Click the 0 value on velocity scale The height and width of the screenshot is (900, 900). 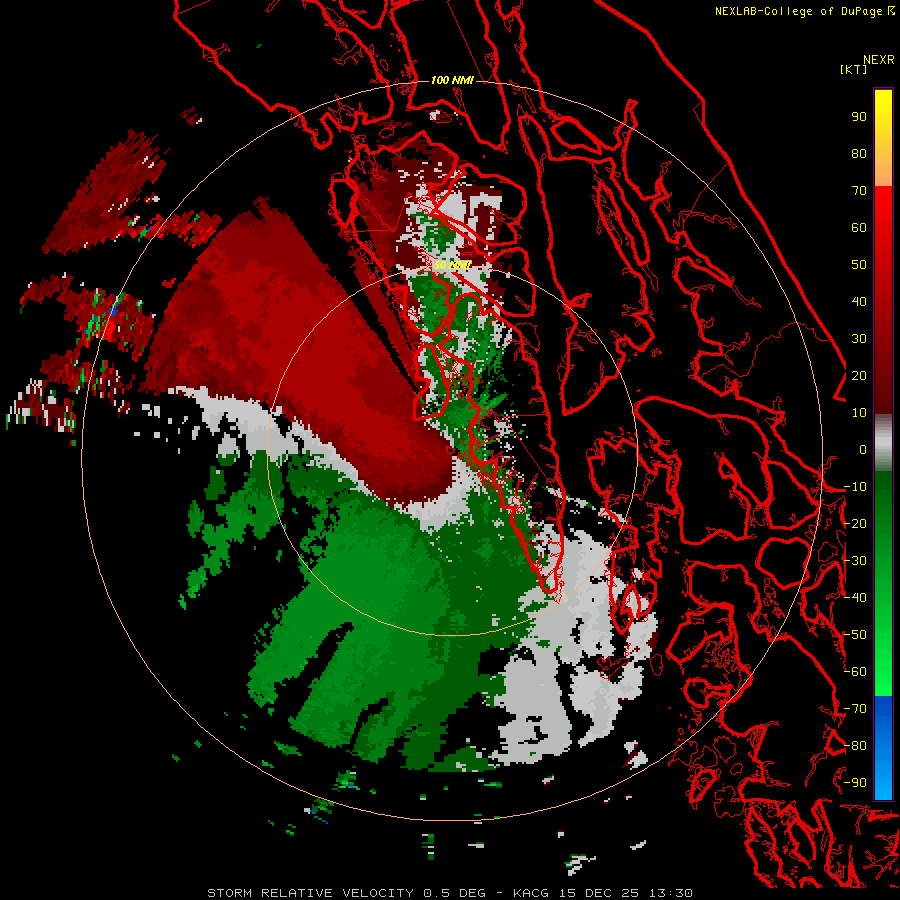tap(863, 450)
